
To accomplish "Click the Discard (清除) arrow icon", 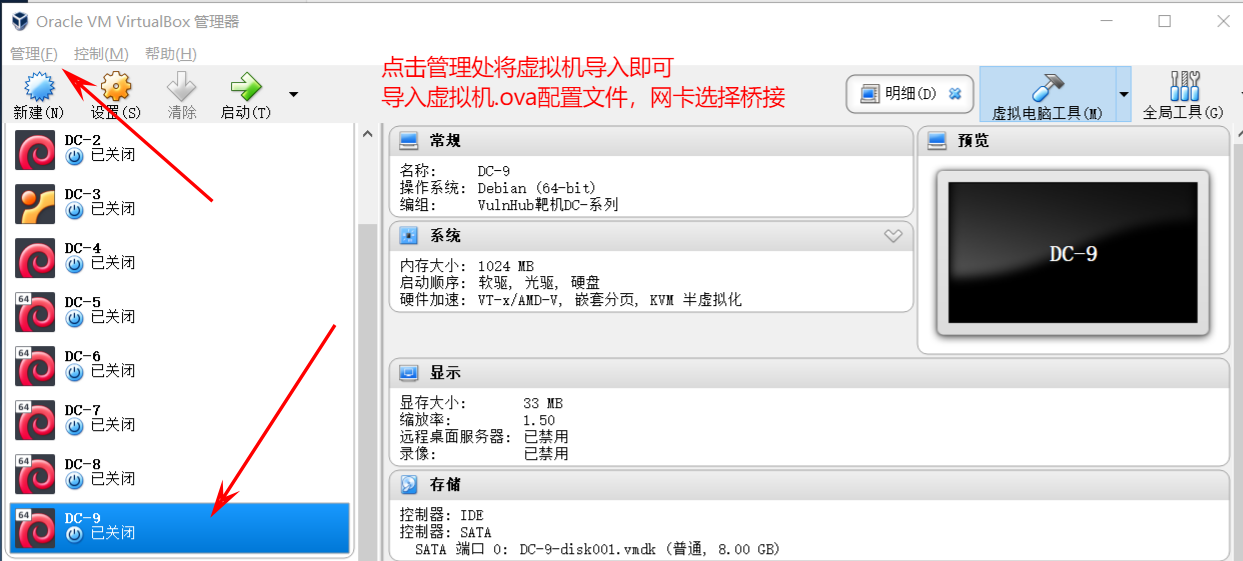I will (182, 88).
